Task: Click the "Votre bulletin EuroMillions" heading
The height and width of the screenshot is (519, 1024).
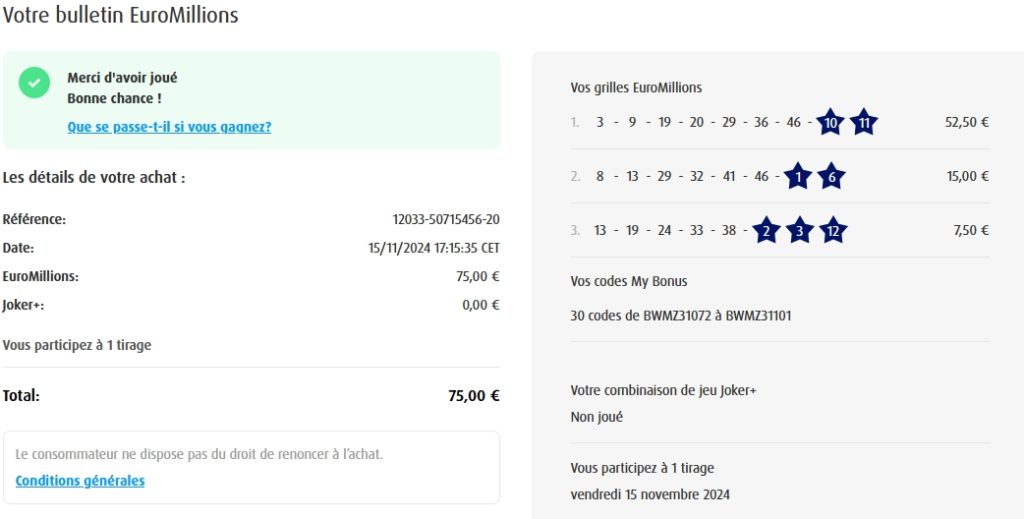Action: (120, 16)
